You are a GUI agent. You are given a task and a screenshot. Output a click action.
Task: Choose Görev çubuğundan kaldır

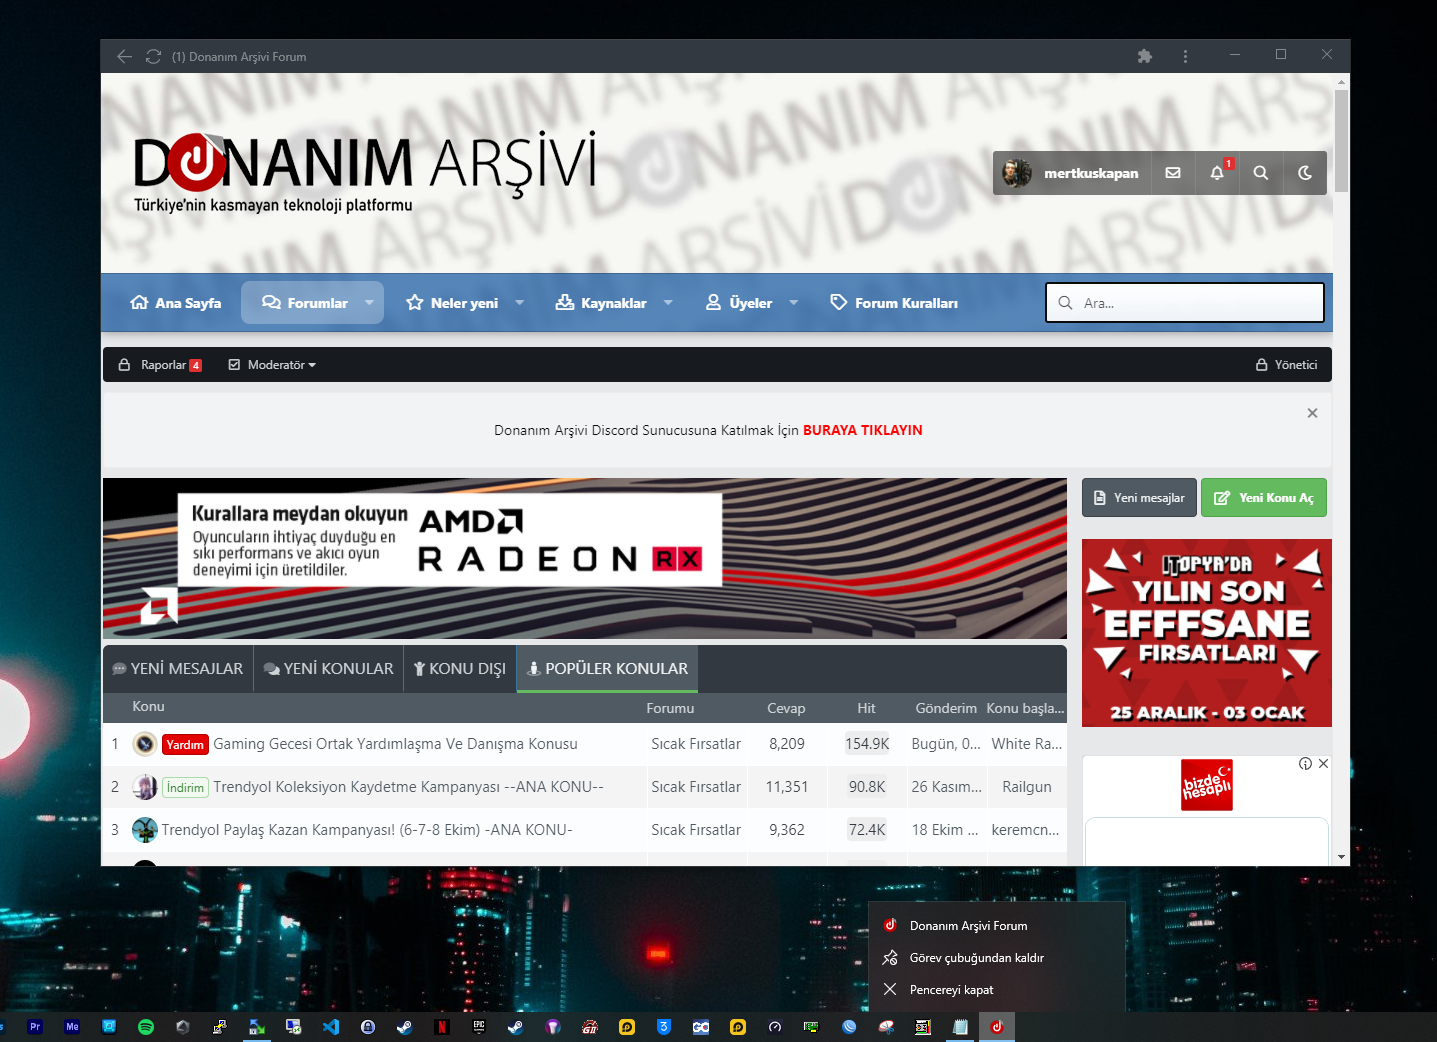[x=997, y=958]
